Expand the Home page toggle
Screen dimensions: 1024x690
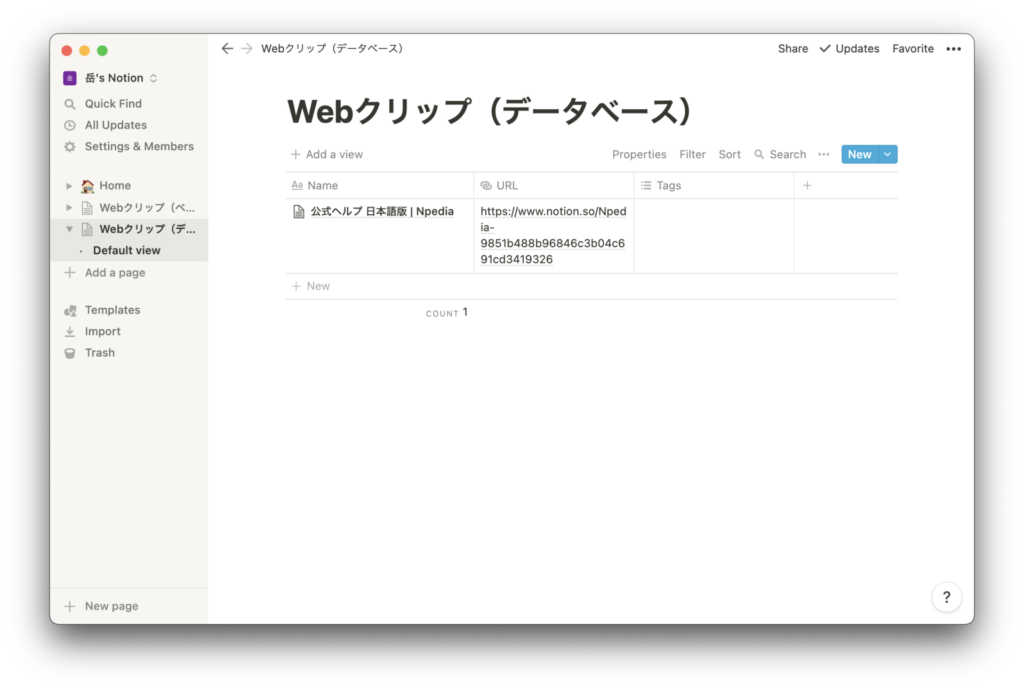69,186
